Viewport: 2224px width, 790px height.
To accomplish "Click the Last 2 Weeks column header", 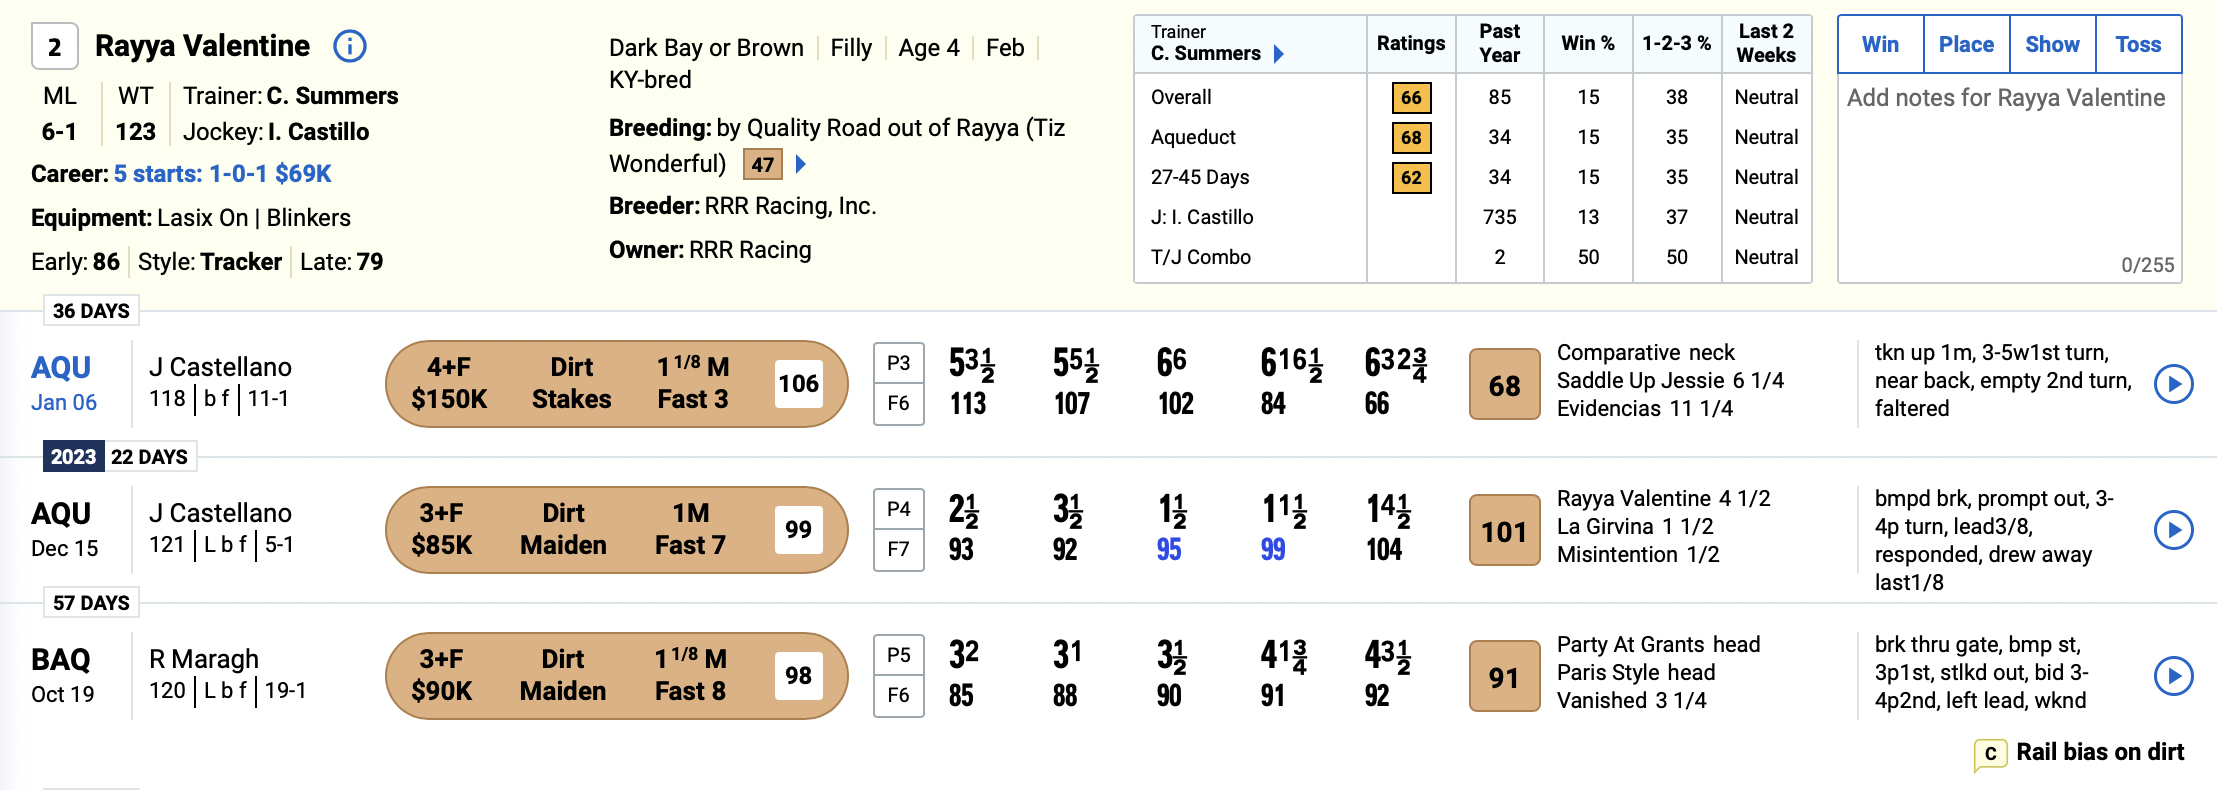I will click(1766, 44).
